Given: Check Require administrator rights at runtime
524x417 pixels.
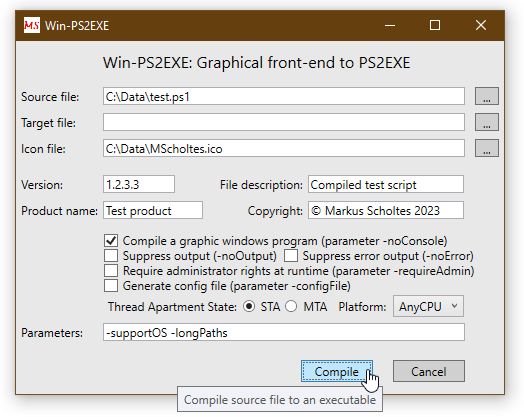Looking at the screenshot, I should 111,271.
